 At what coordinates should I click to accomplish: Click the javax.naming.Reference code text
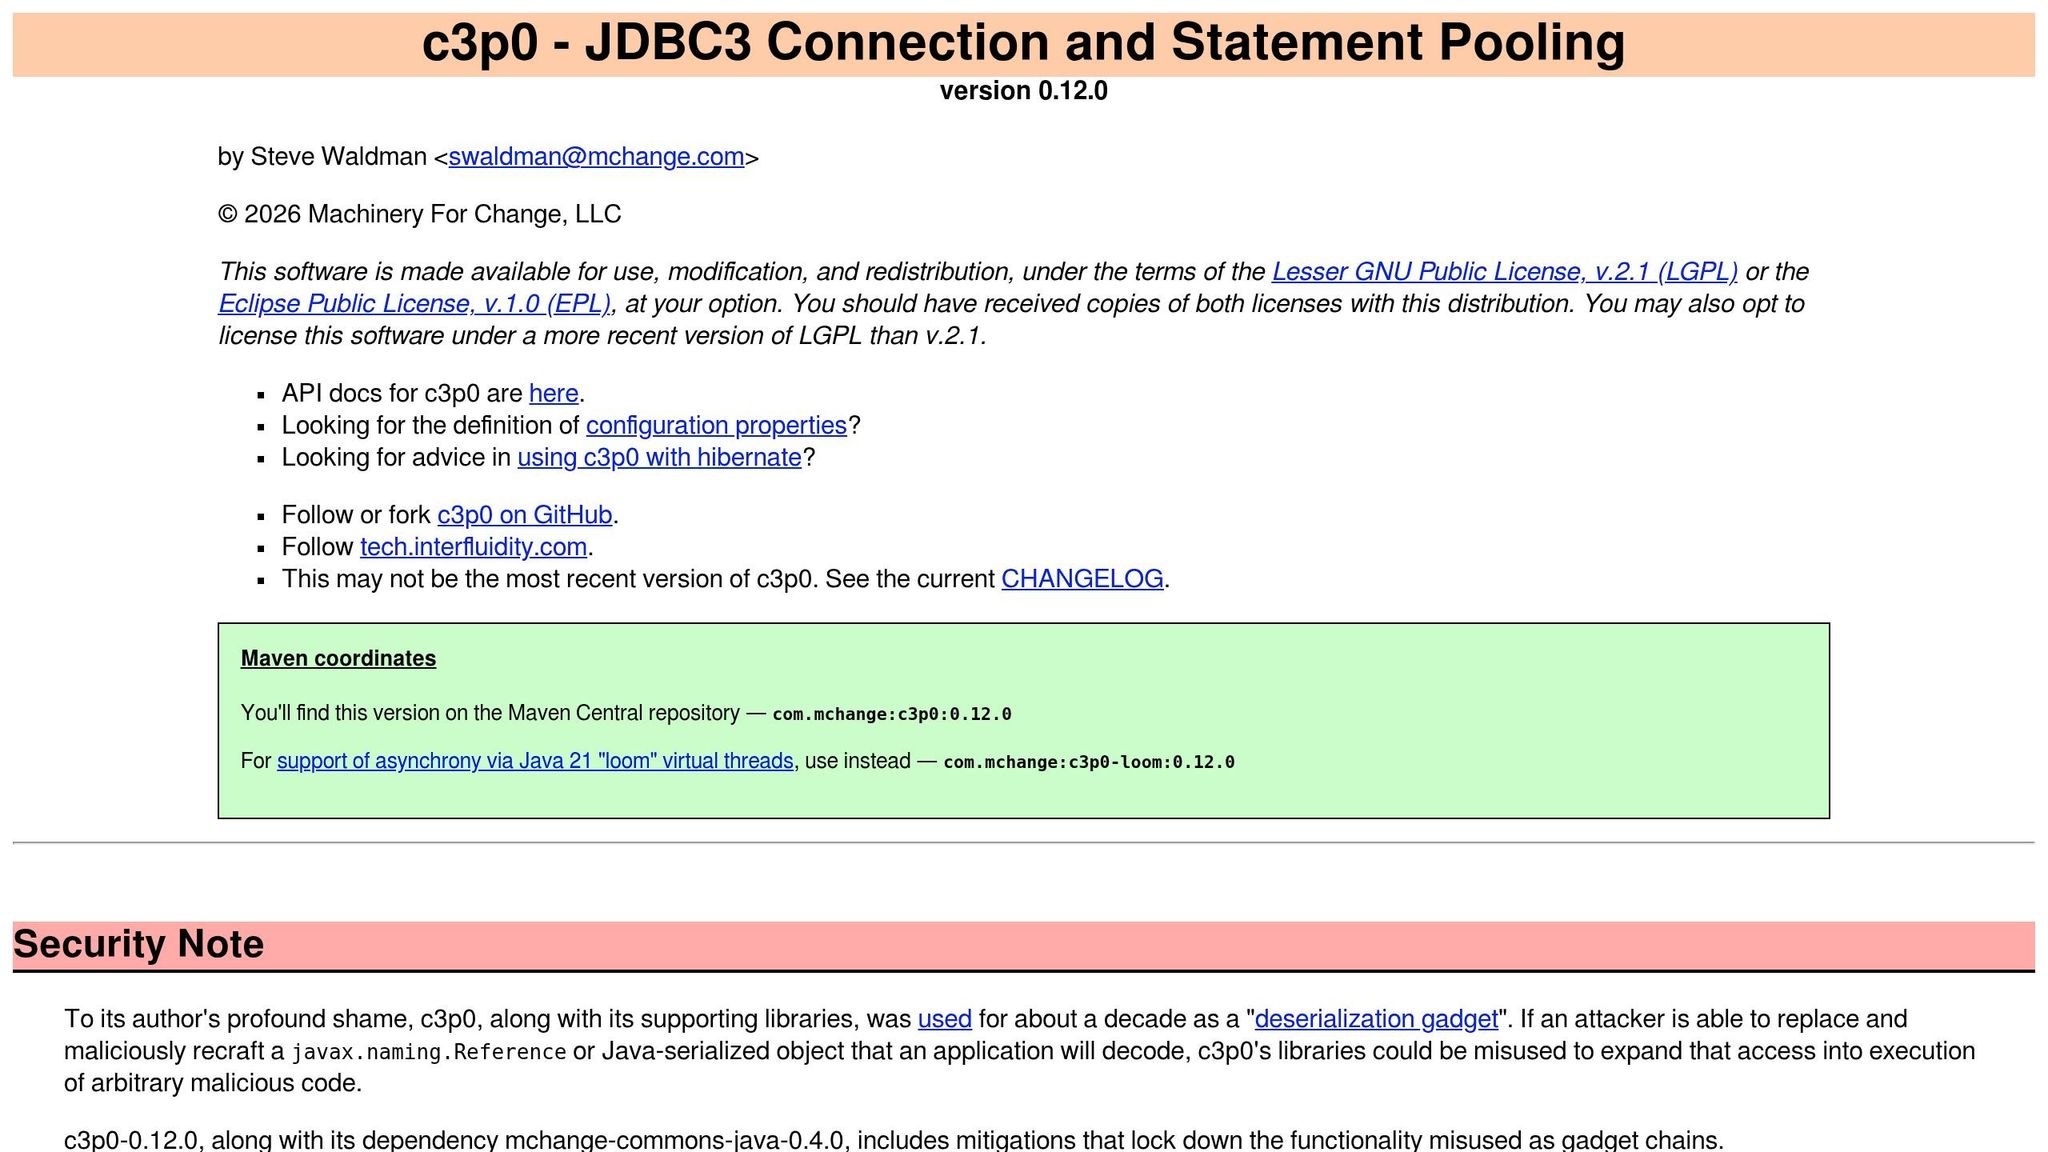point(428,1052)
